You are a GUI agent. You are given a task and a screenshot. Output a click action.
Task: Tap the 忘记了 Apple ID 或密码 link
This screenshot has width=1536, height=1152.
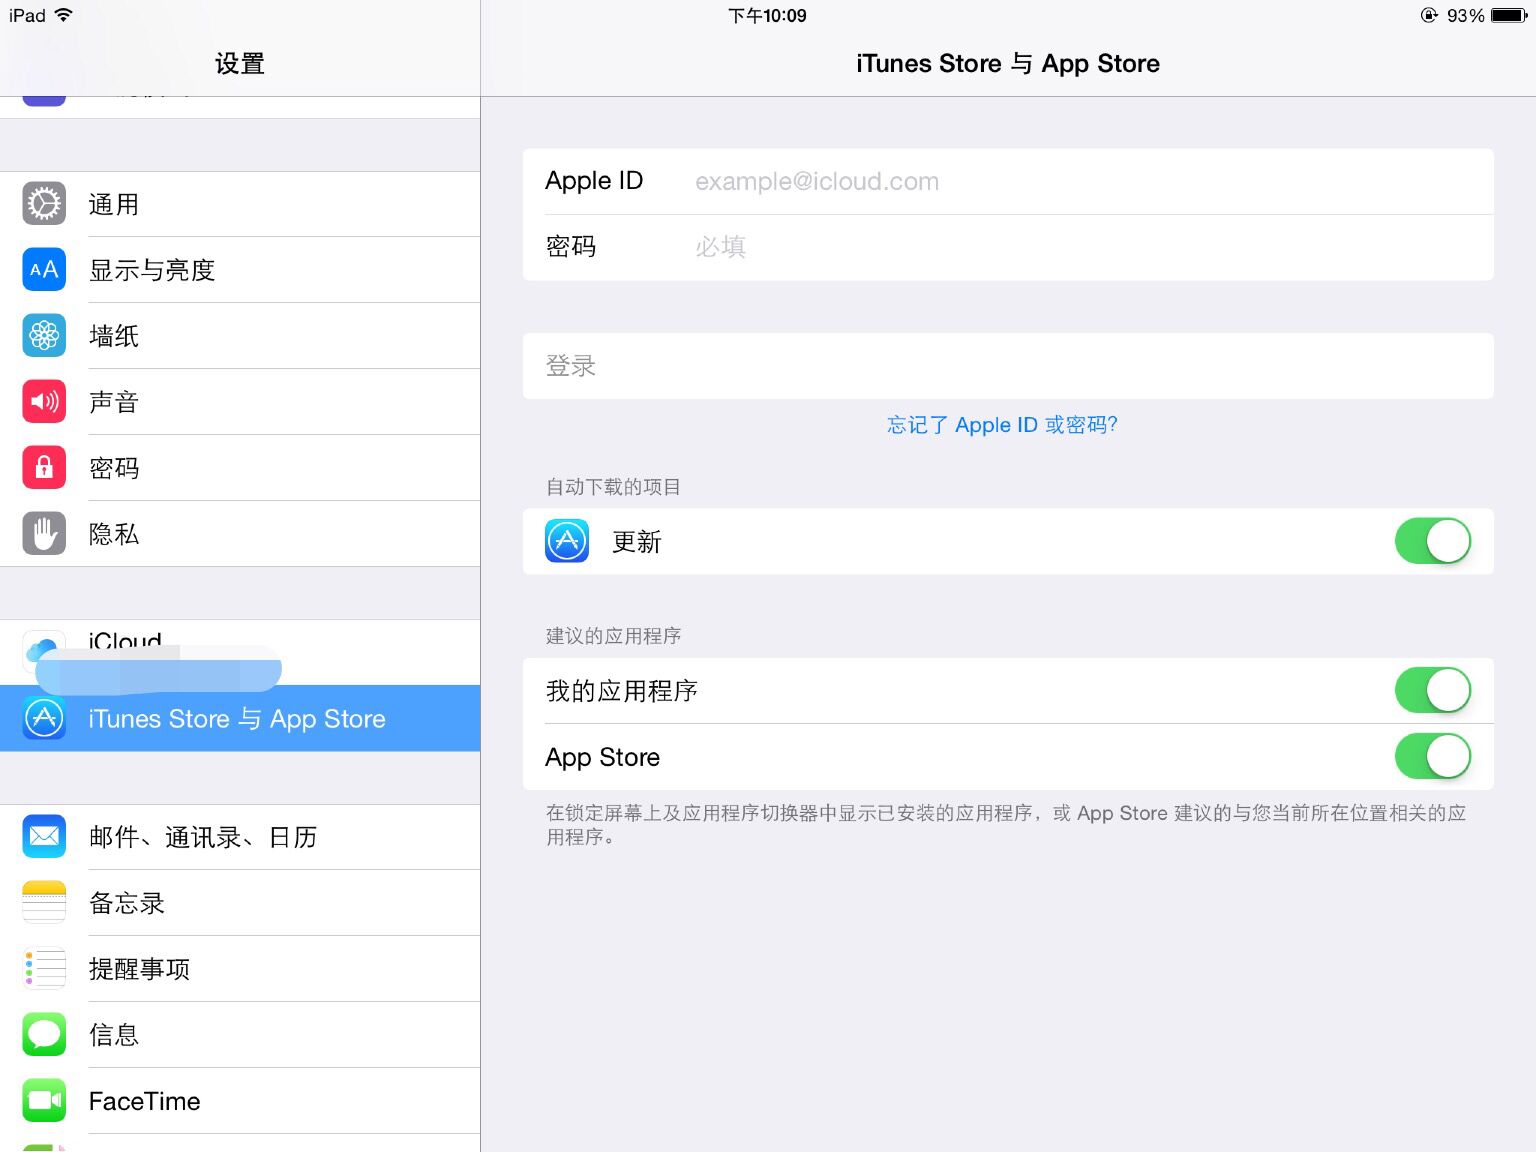click(x=1002, y=424)
